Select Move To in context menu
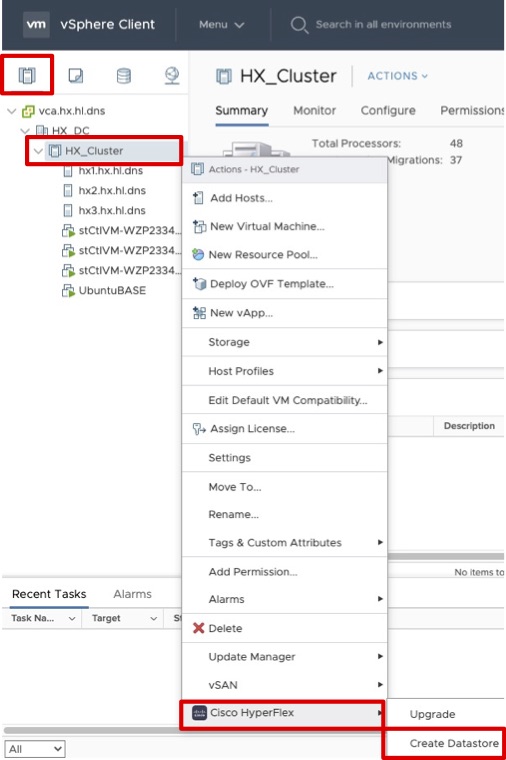The image size is (506, 760). coord(235,487)
